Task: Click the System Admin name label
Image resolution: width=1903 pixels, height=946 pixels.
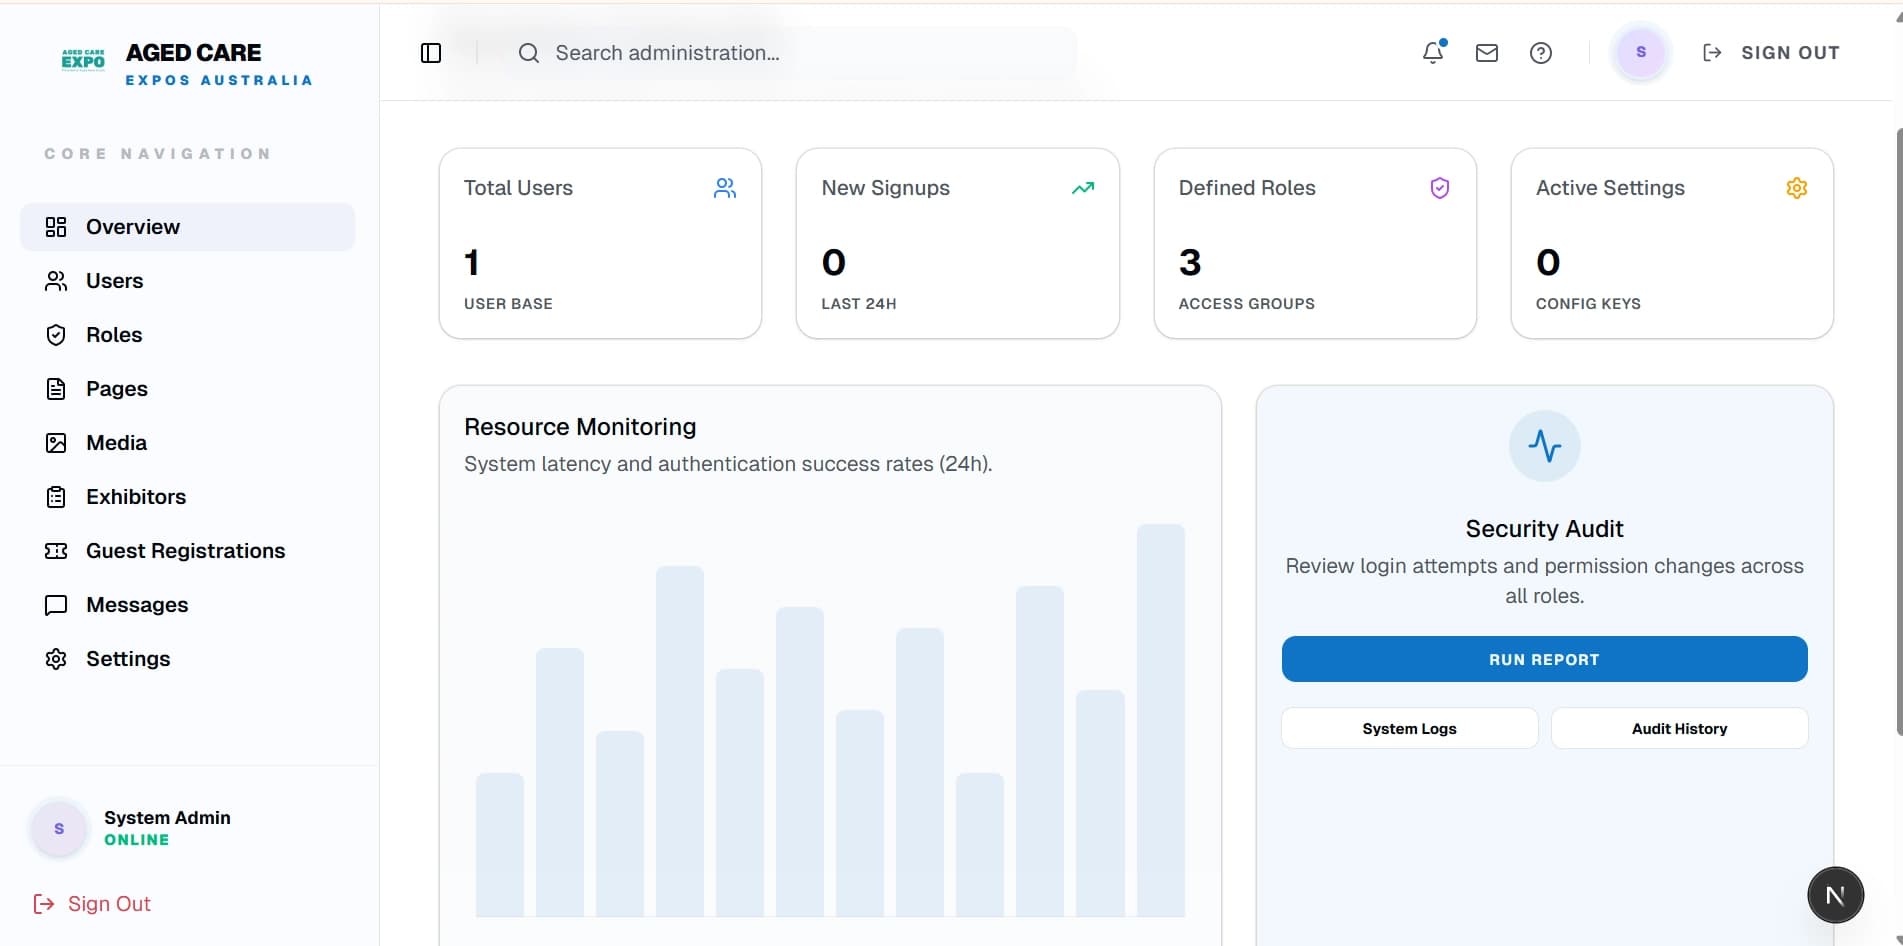Action: coord(167,817)
